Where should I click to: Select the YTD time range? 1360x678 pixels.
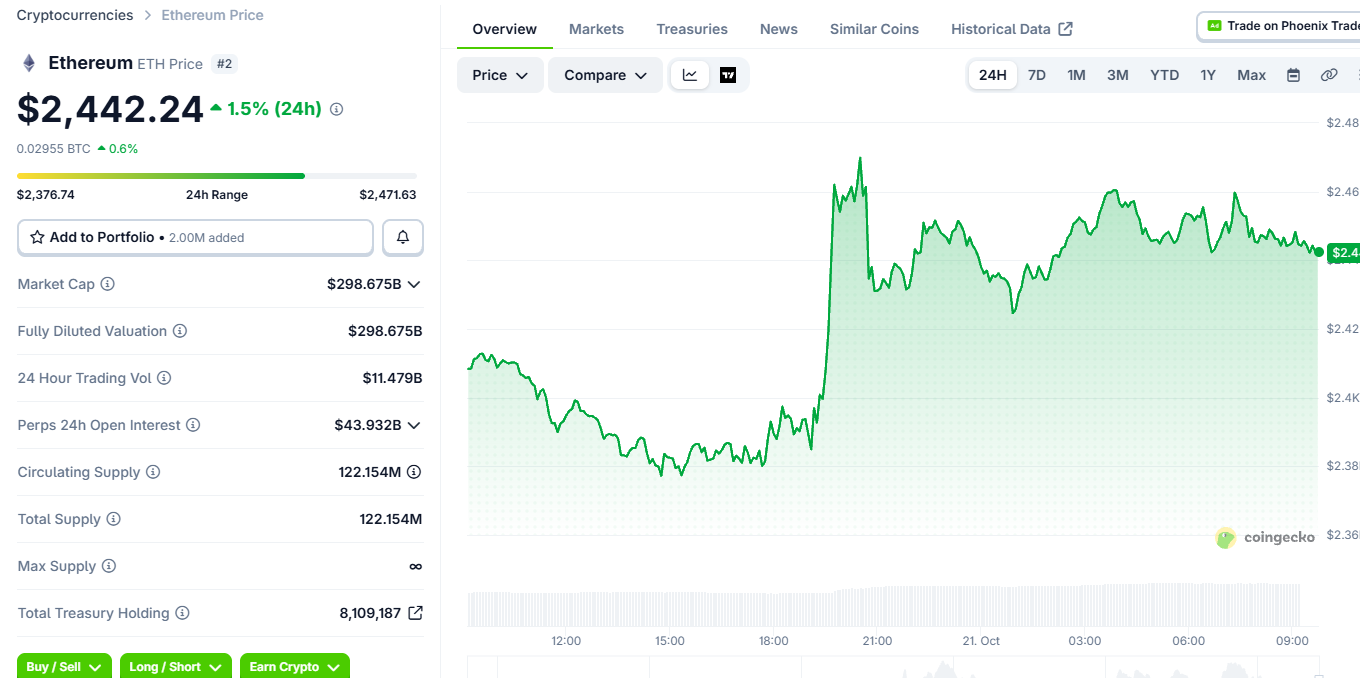pyautogui.click(x=1164, y=75)
